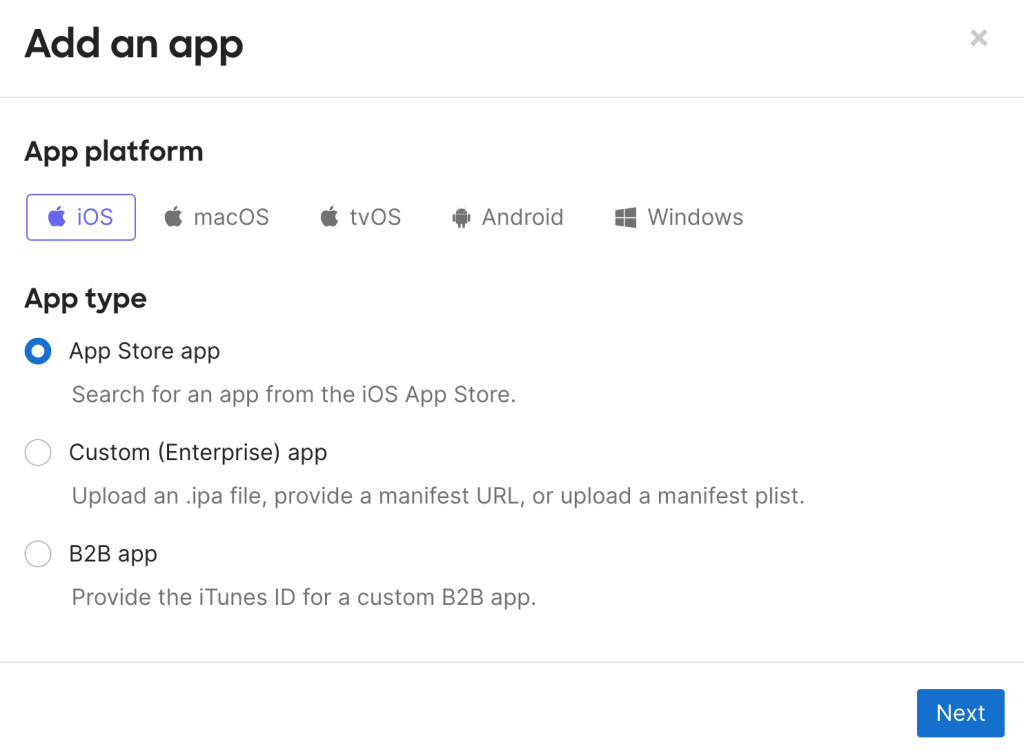Image resolution: width=1024 pixels, height=756 pixels.
Task: Click the Apple logo beside macOS
Action: [x=174, y=217]
